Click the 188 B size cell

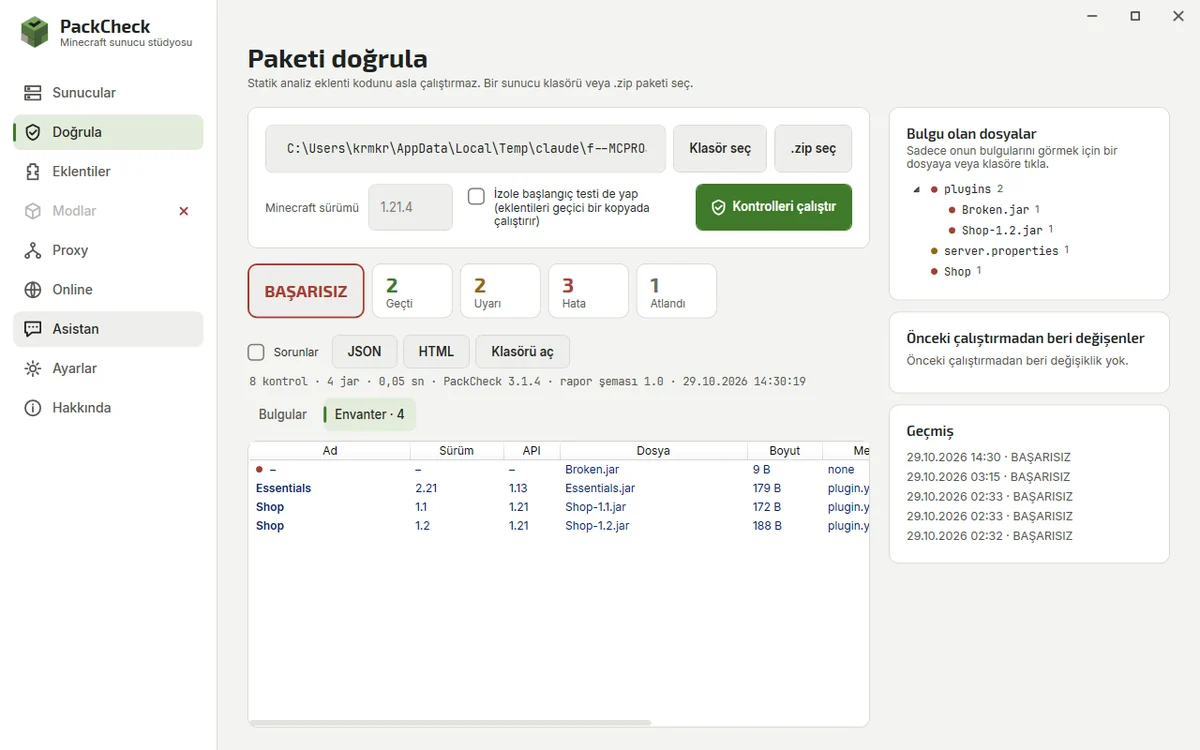click(767, 526)
